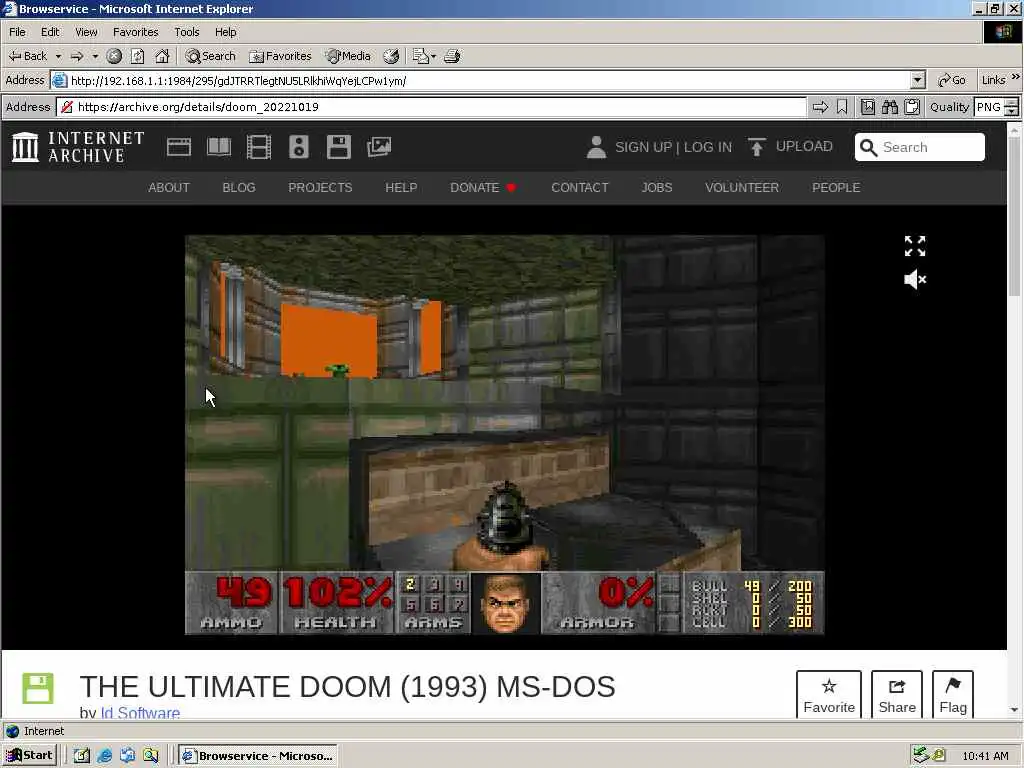Expand the IE address bar dropdown
This screenshot has width=1024, height=768.
(918, 80)
